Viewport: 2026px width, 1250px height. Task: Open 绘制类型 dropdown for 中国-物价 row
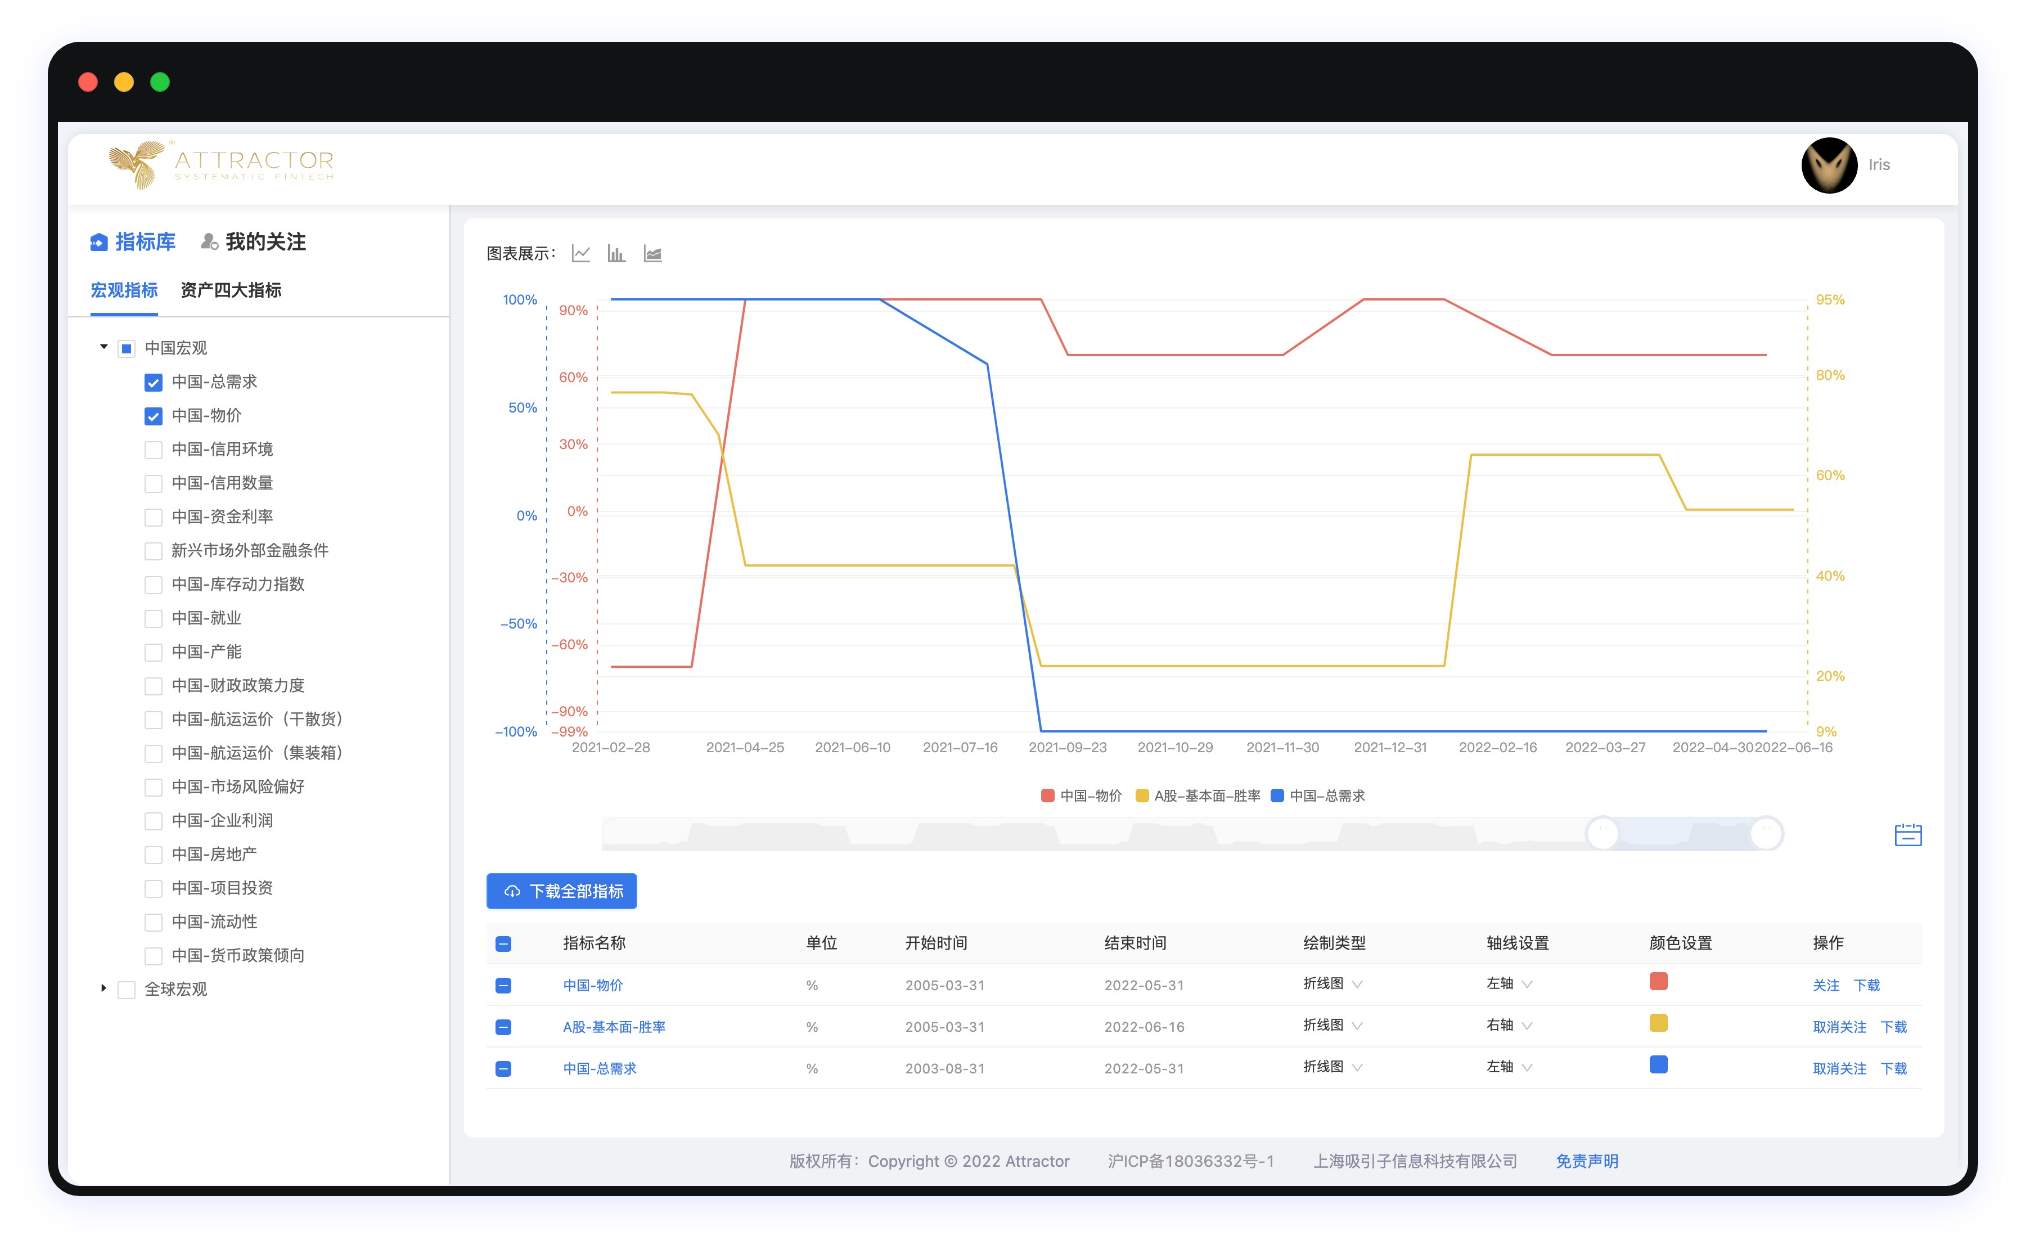(x=1332, y=984)
